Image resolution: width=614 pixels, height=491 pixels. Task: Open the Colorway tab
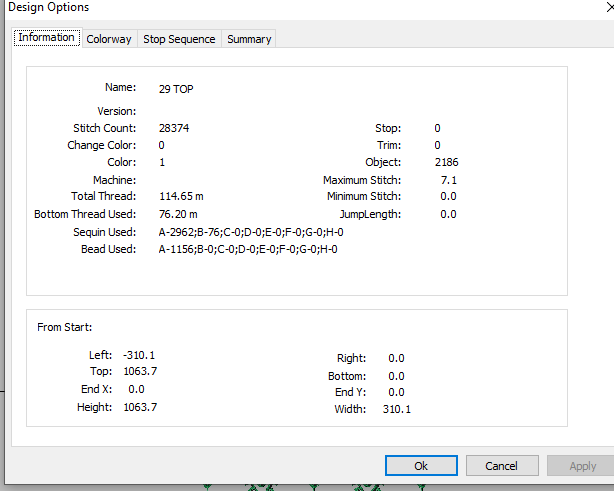[109, 39]
